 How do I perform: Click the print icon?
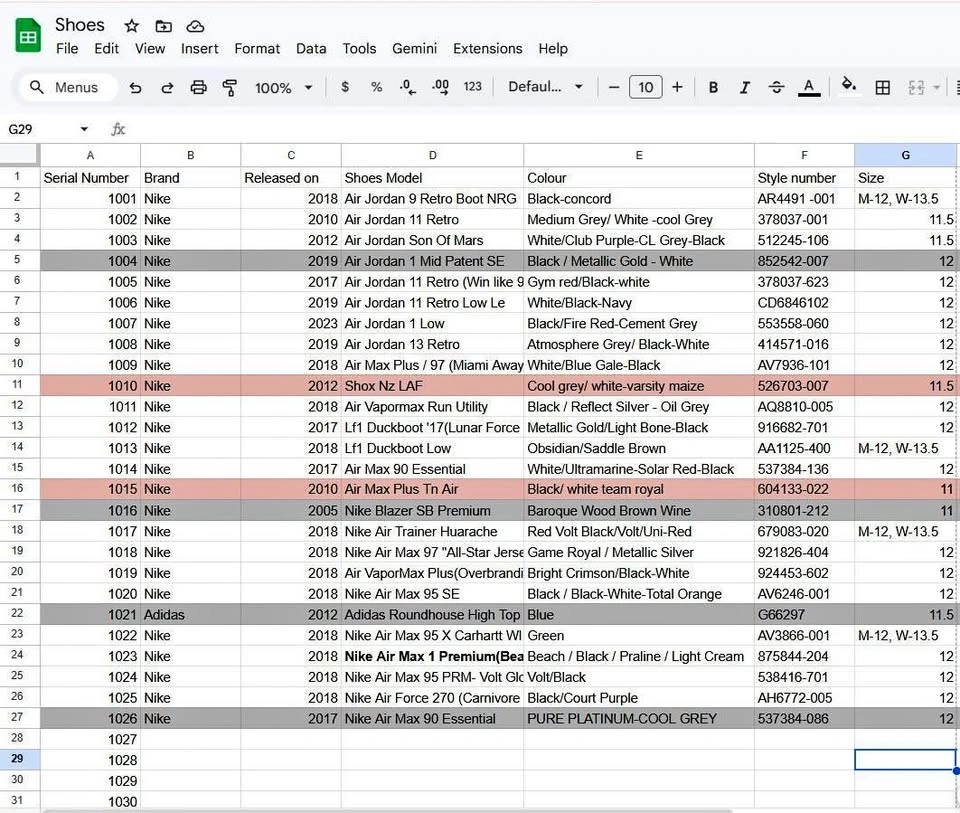pos(198,88)
